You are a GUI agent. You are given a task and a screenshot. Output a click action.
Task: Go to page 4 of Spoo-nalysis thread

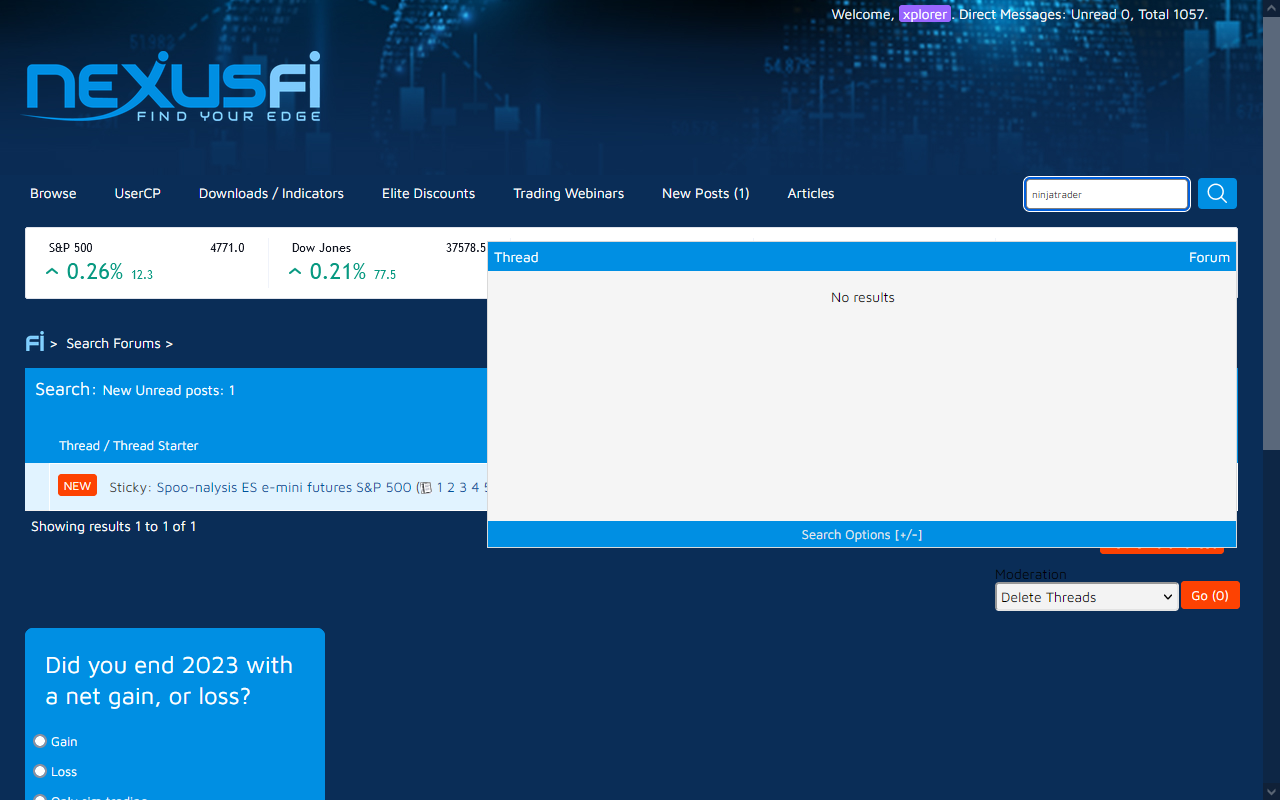point(476,487)
